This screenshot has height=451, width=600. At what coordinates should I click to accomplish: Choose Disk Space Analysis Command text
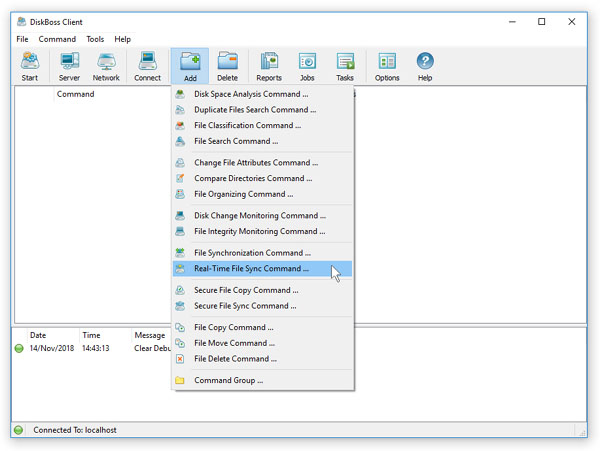pyautogui.click(x=251, y=94)
